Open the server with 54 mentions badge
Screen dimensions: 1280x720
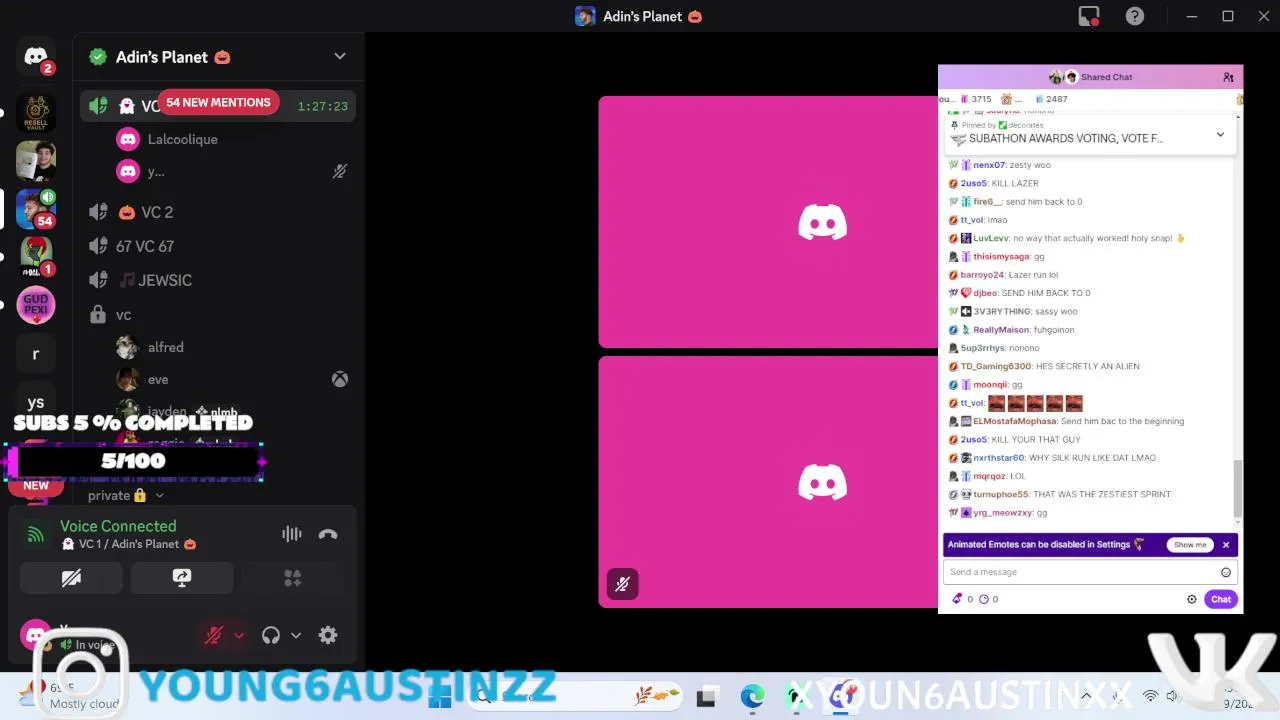coord(36,208)
